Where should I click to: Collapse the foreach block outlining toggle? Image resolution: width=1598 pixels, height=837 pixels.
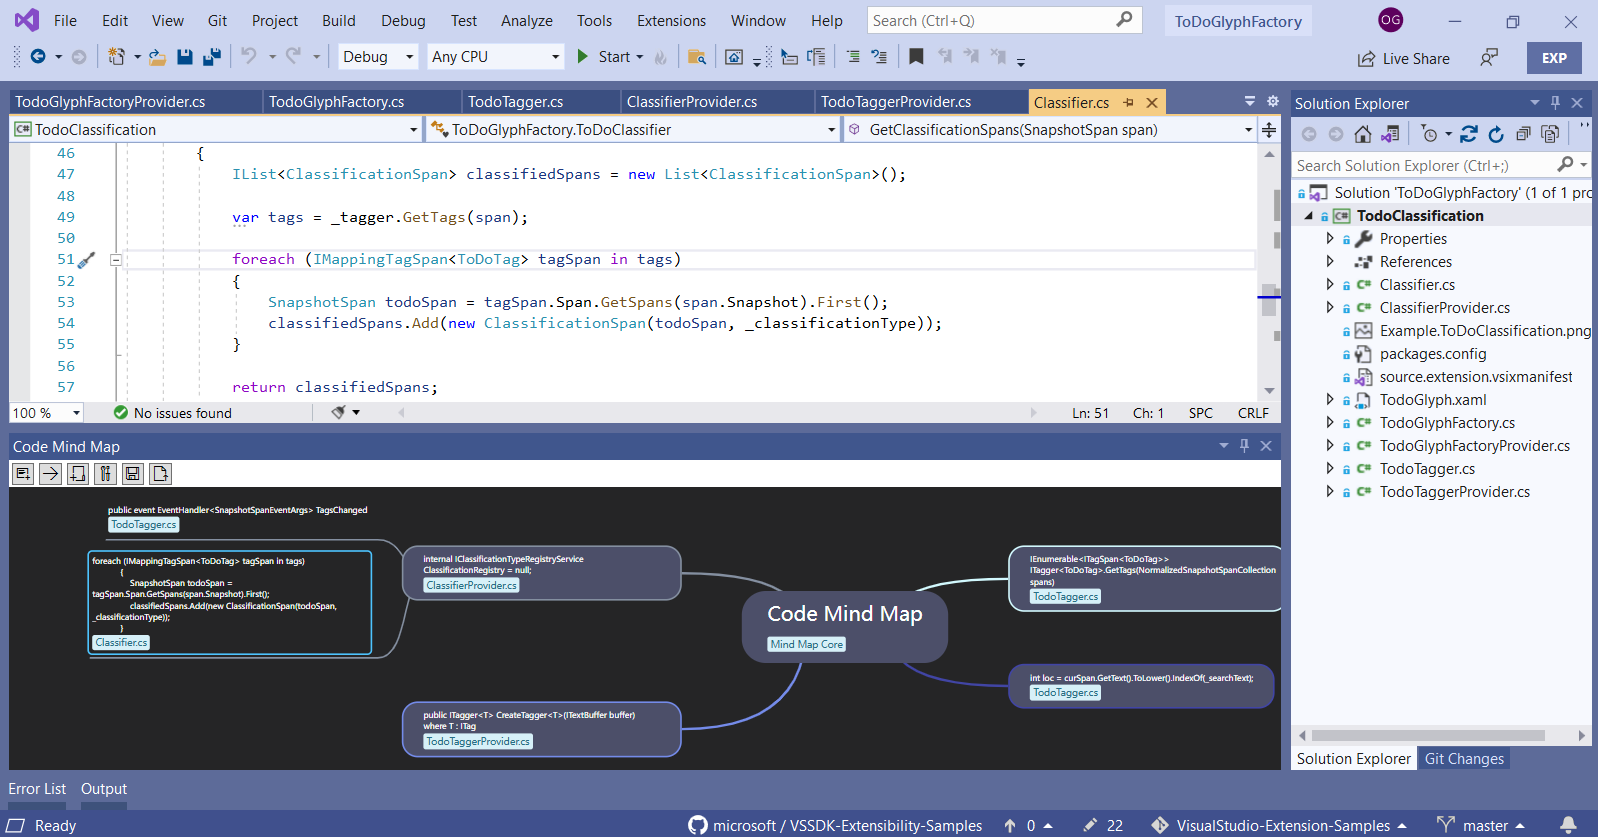116,260
